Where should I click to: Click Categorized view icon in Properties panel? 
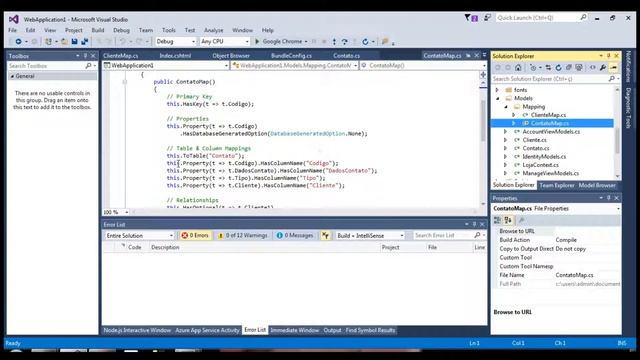pyautogui.click(x=497, y=220)
